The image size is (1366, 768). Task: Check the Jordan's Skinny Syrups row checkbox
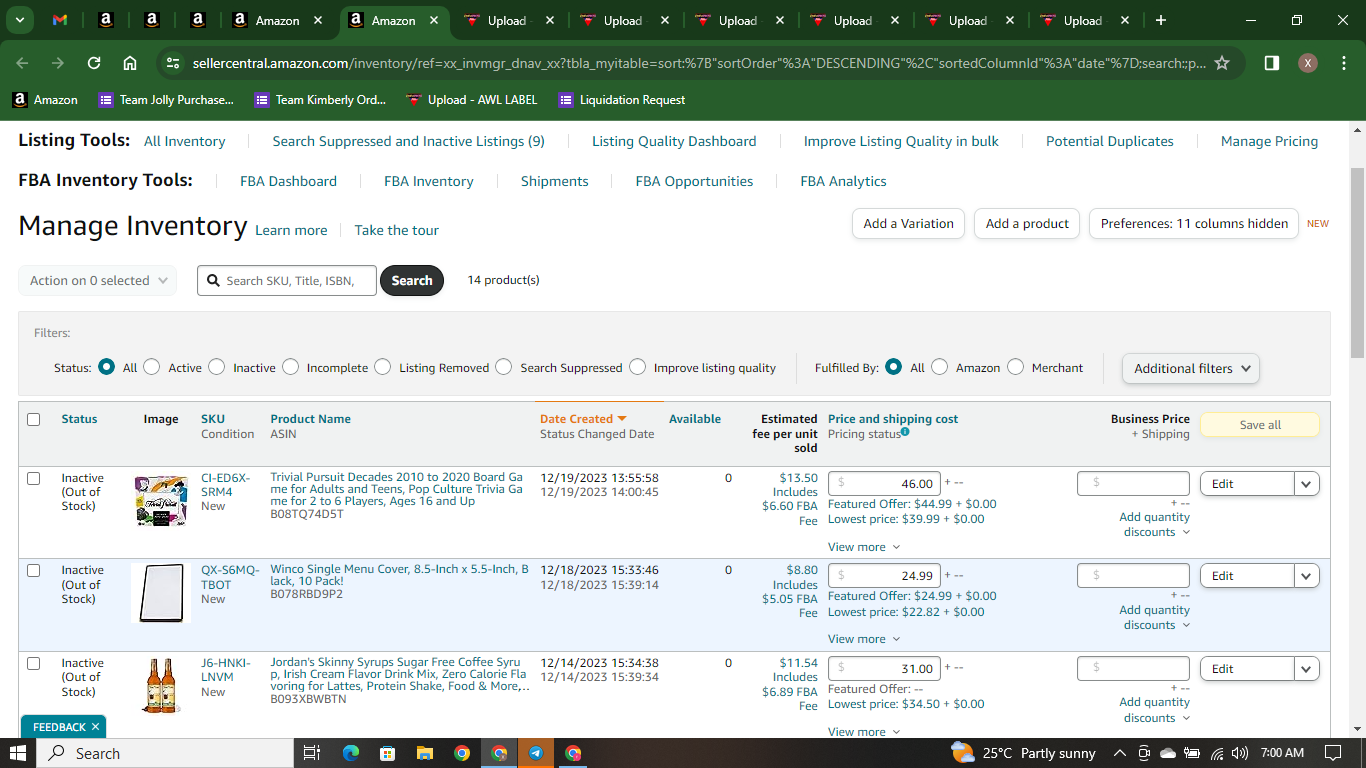[34, 663]
